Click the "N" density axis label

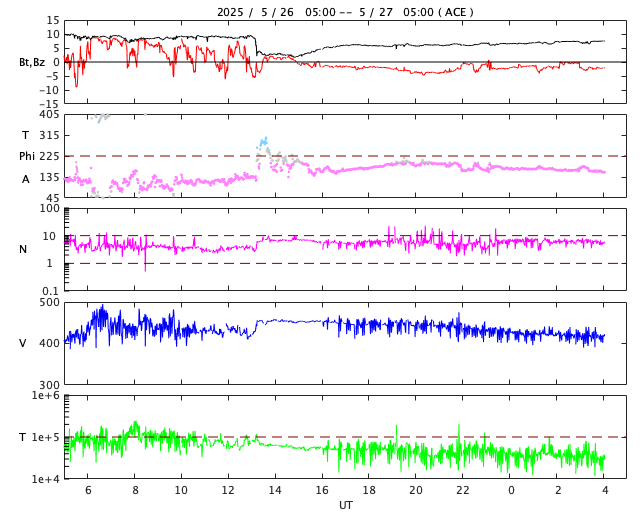tap(23, 249)
